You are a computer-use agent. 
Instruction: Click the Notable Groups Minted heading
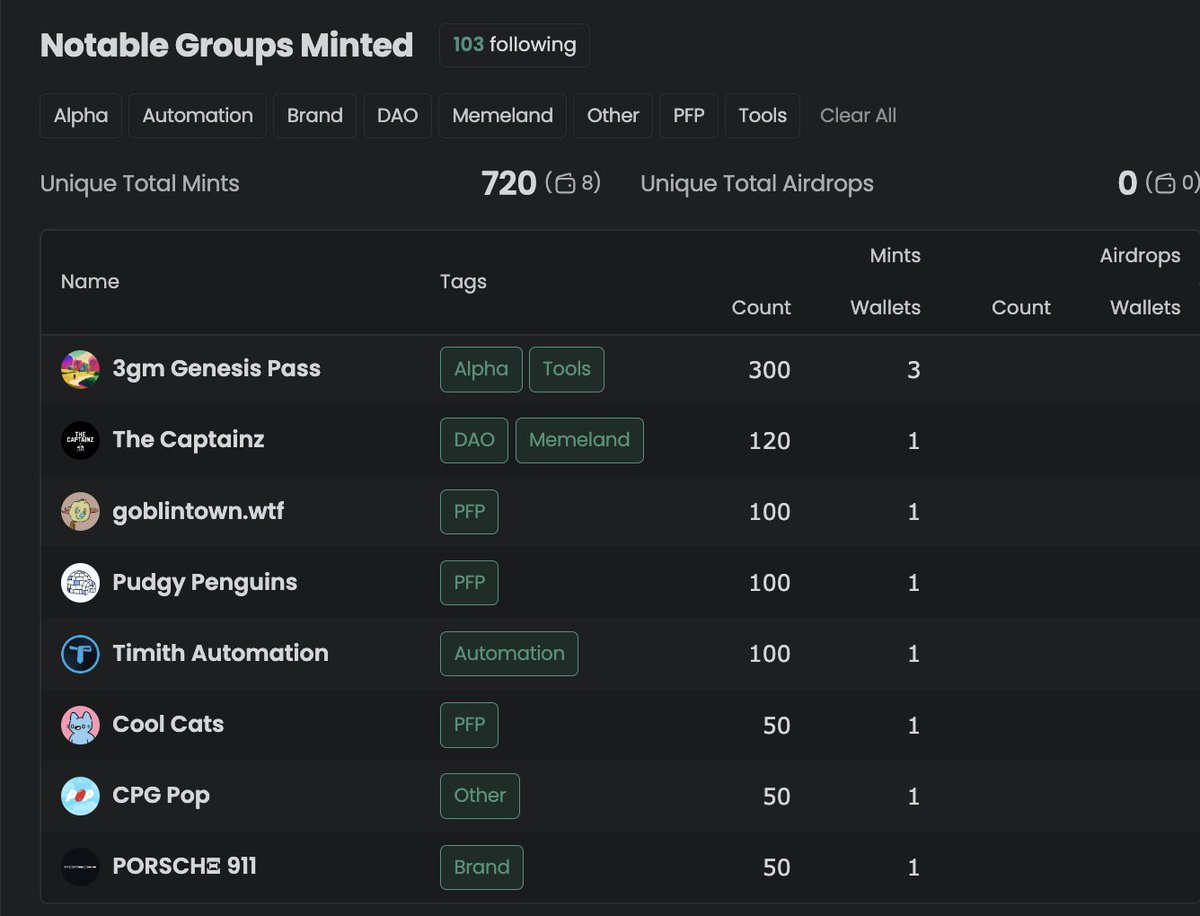(x=227, y=45)
